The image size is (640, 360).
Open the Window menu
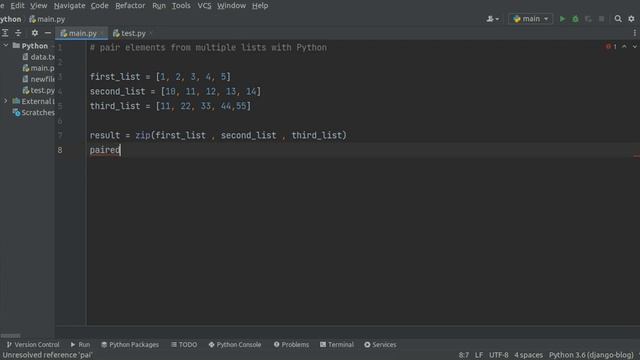coord(231,6)
